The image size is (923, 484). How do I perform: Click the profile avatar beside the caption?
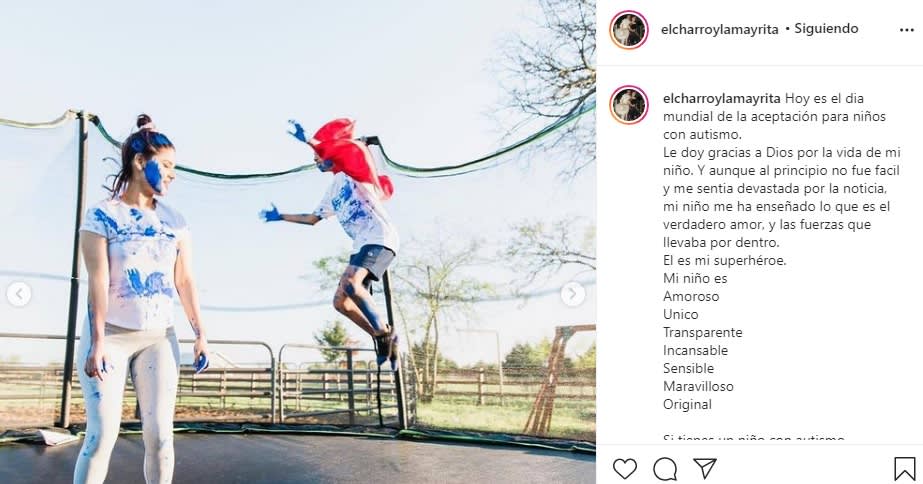[x=629, y=105]
